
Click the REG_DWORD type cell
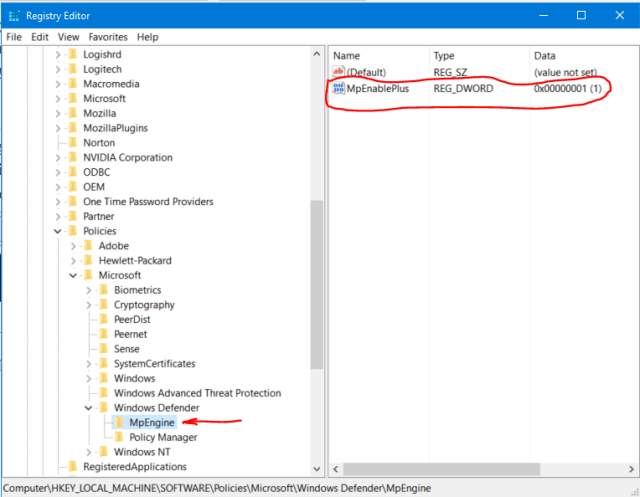click(x=463, y=89)
